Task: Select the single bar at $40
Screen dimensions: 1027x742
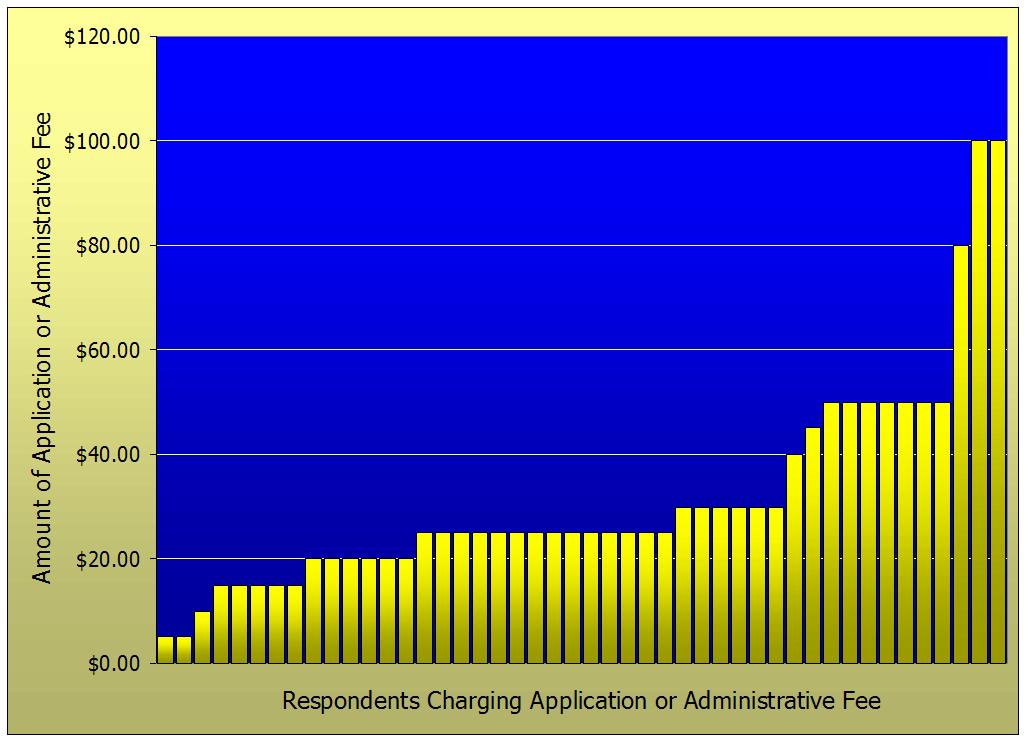Action: (x=794, y=559)
